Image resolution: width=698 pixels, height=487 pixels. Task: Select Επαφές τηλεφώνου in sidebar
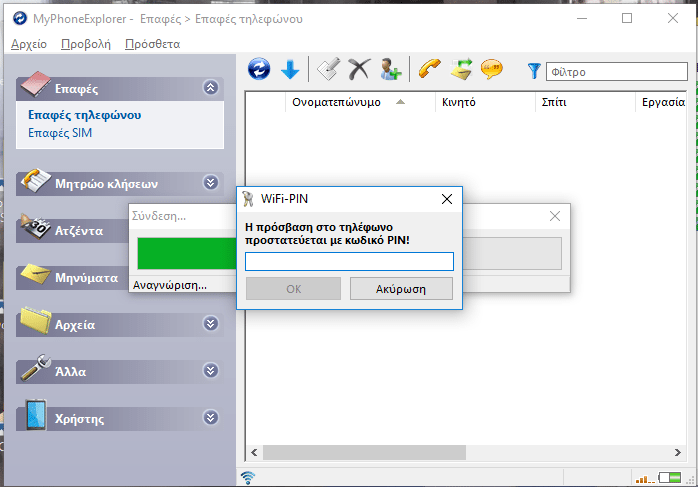click(85, 115)
